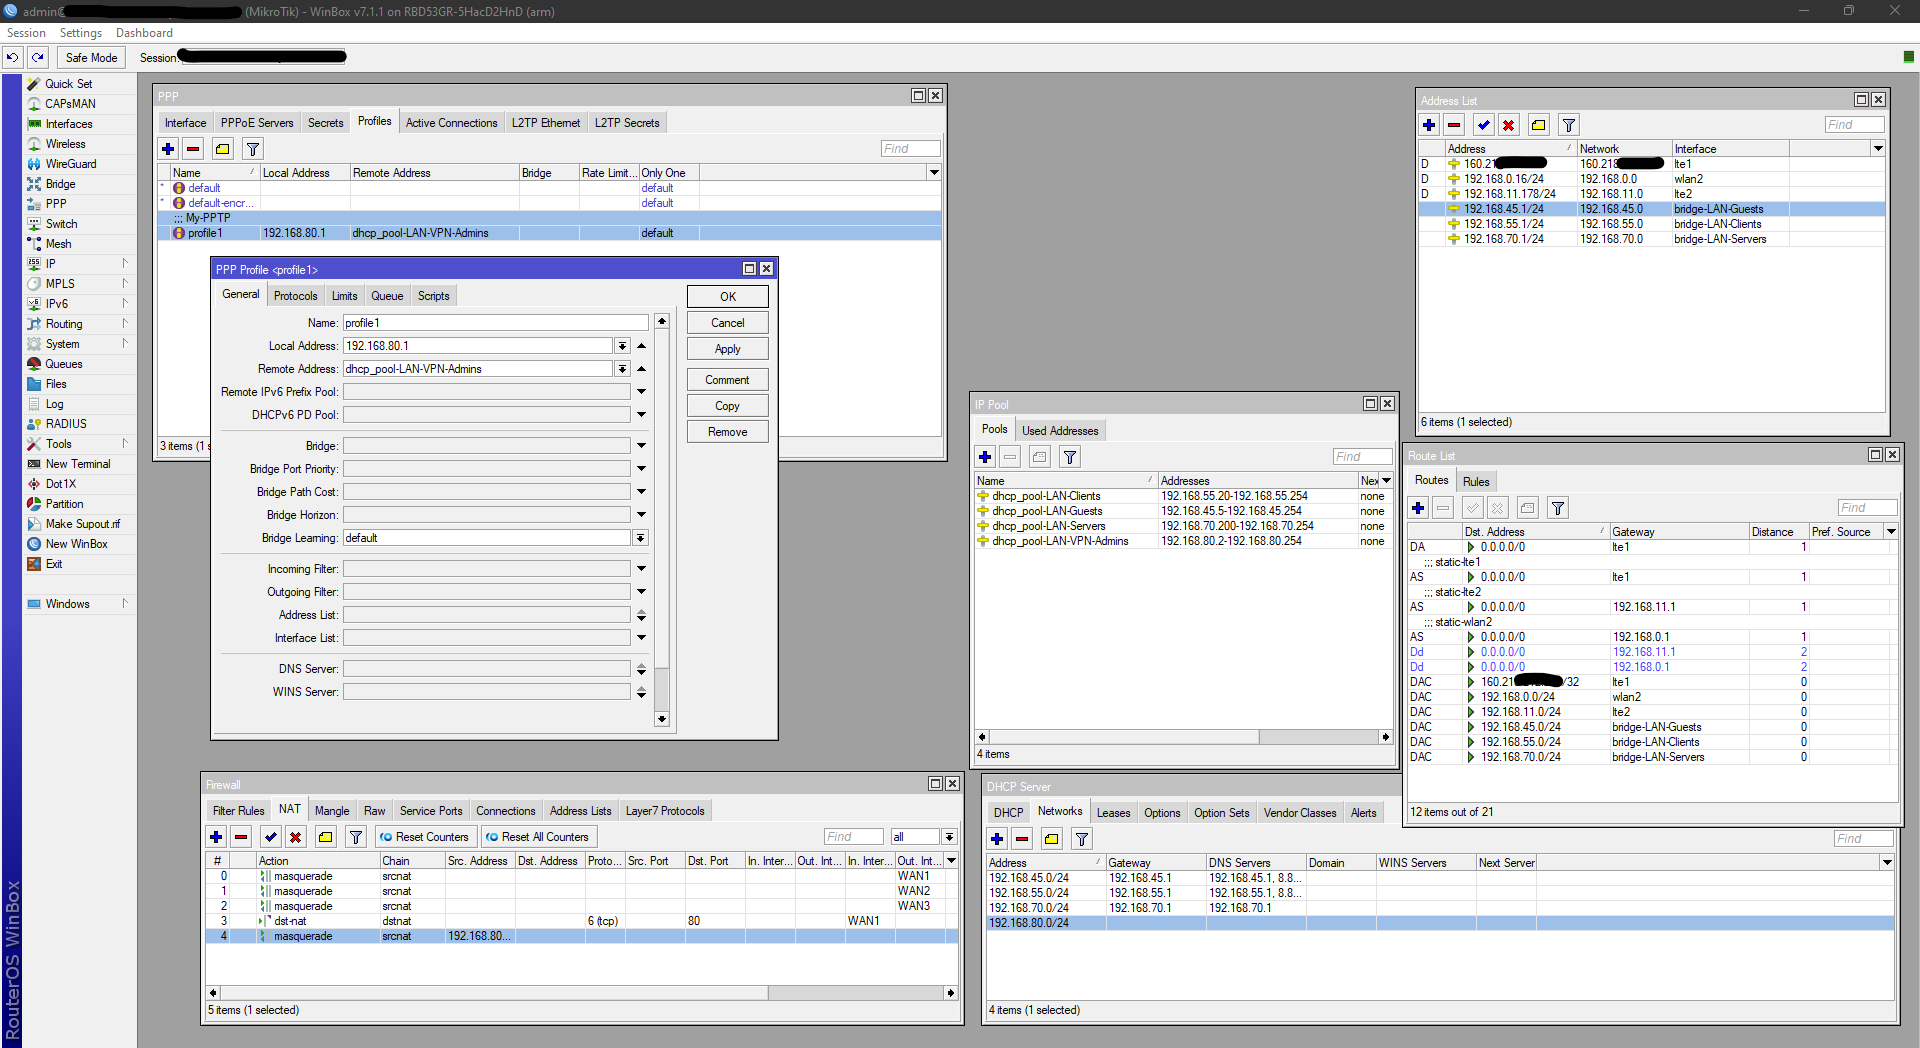This screenshot has width=1920, height=1048.
Task: Open Queues sidebar entry
Action: click(63, 364)
